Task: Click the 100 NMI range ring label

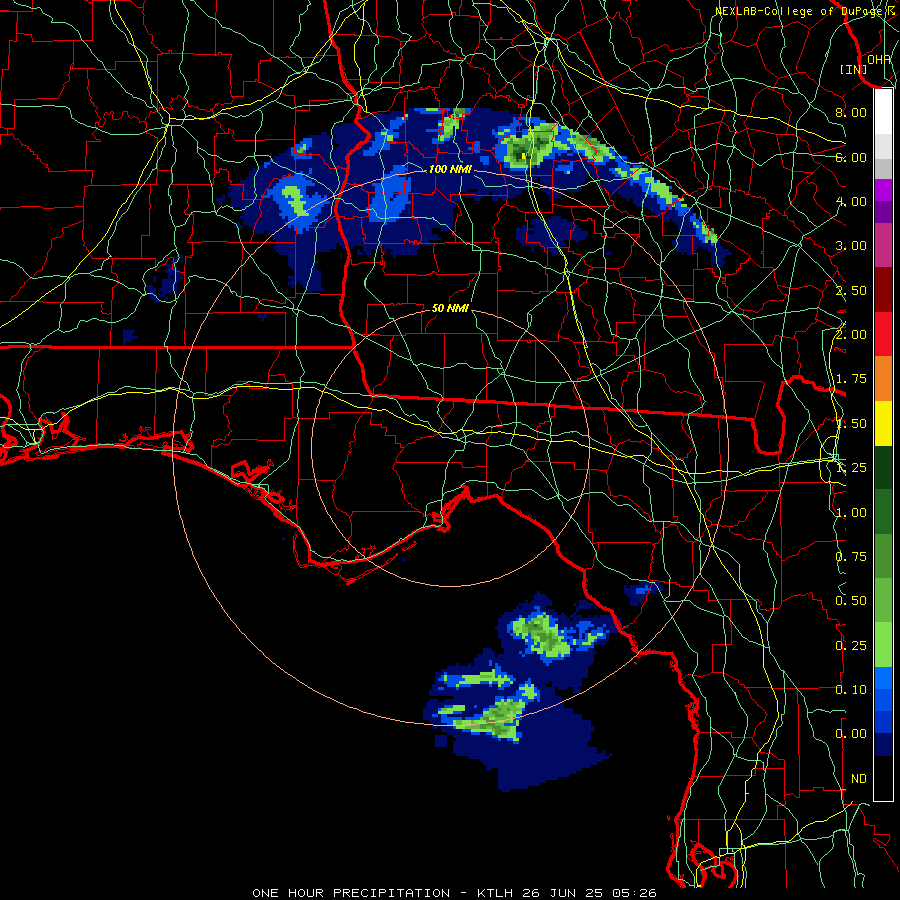Action: [x=450, y=169]
